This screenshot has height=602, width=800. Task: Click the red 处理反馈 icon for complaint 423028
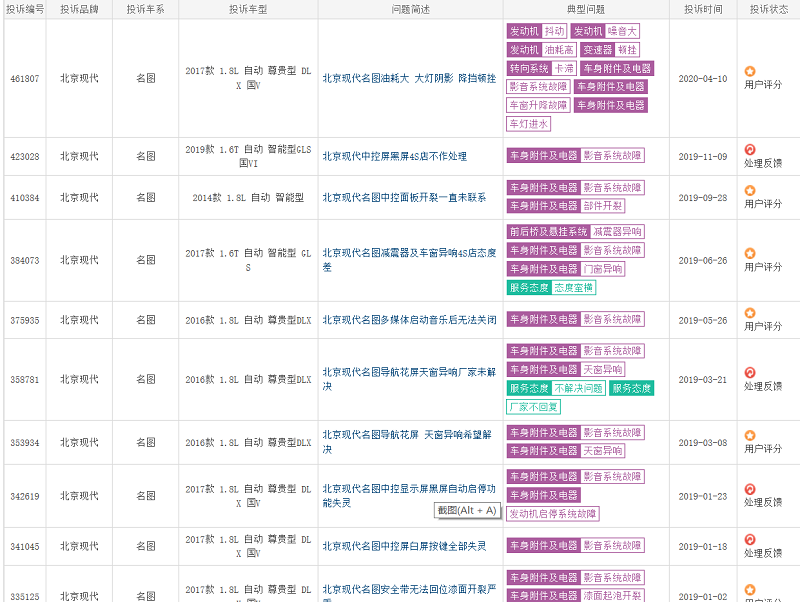click(x=750, y=150)
